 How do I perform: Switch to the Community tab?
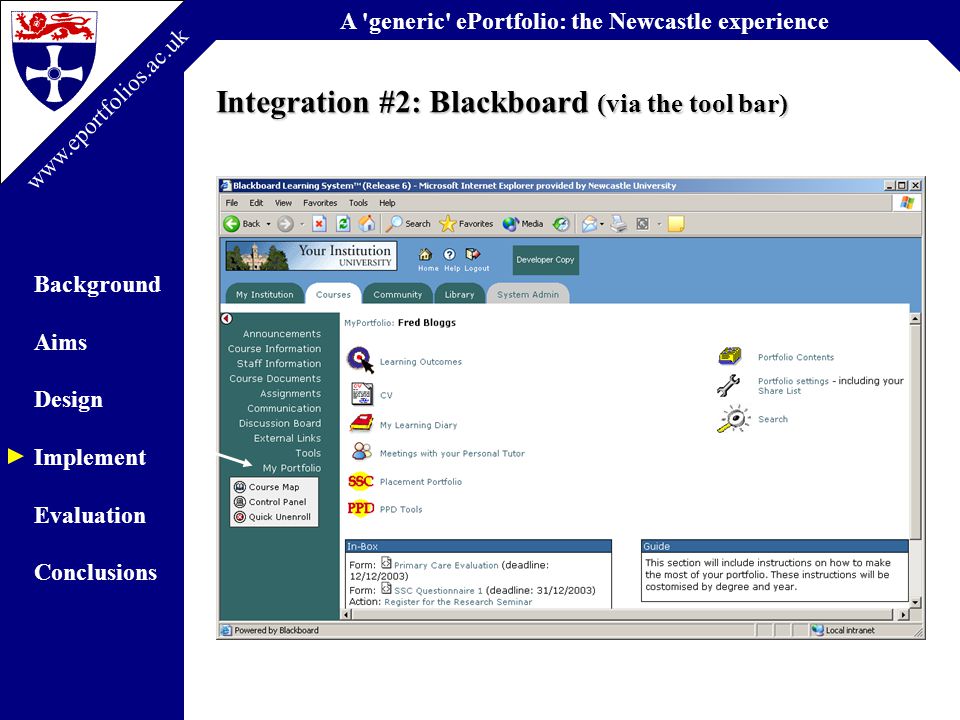(398, 294)
